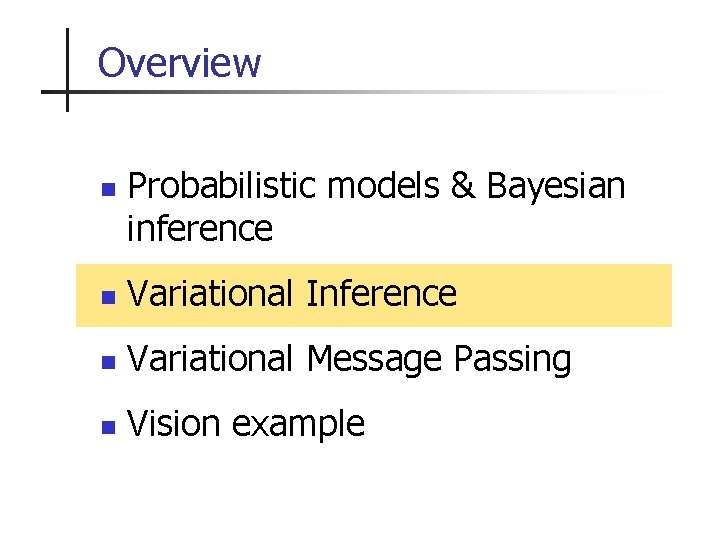
Task: Click the word Passing in the third bullet
Action: click(x=512, y=359)
